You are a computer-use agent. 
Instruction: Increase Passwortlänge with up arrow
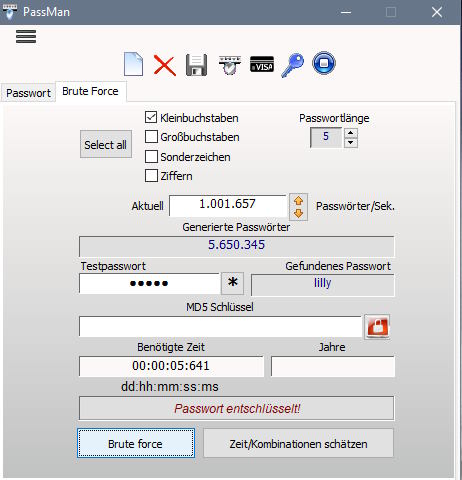coord(350,133)
